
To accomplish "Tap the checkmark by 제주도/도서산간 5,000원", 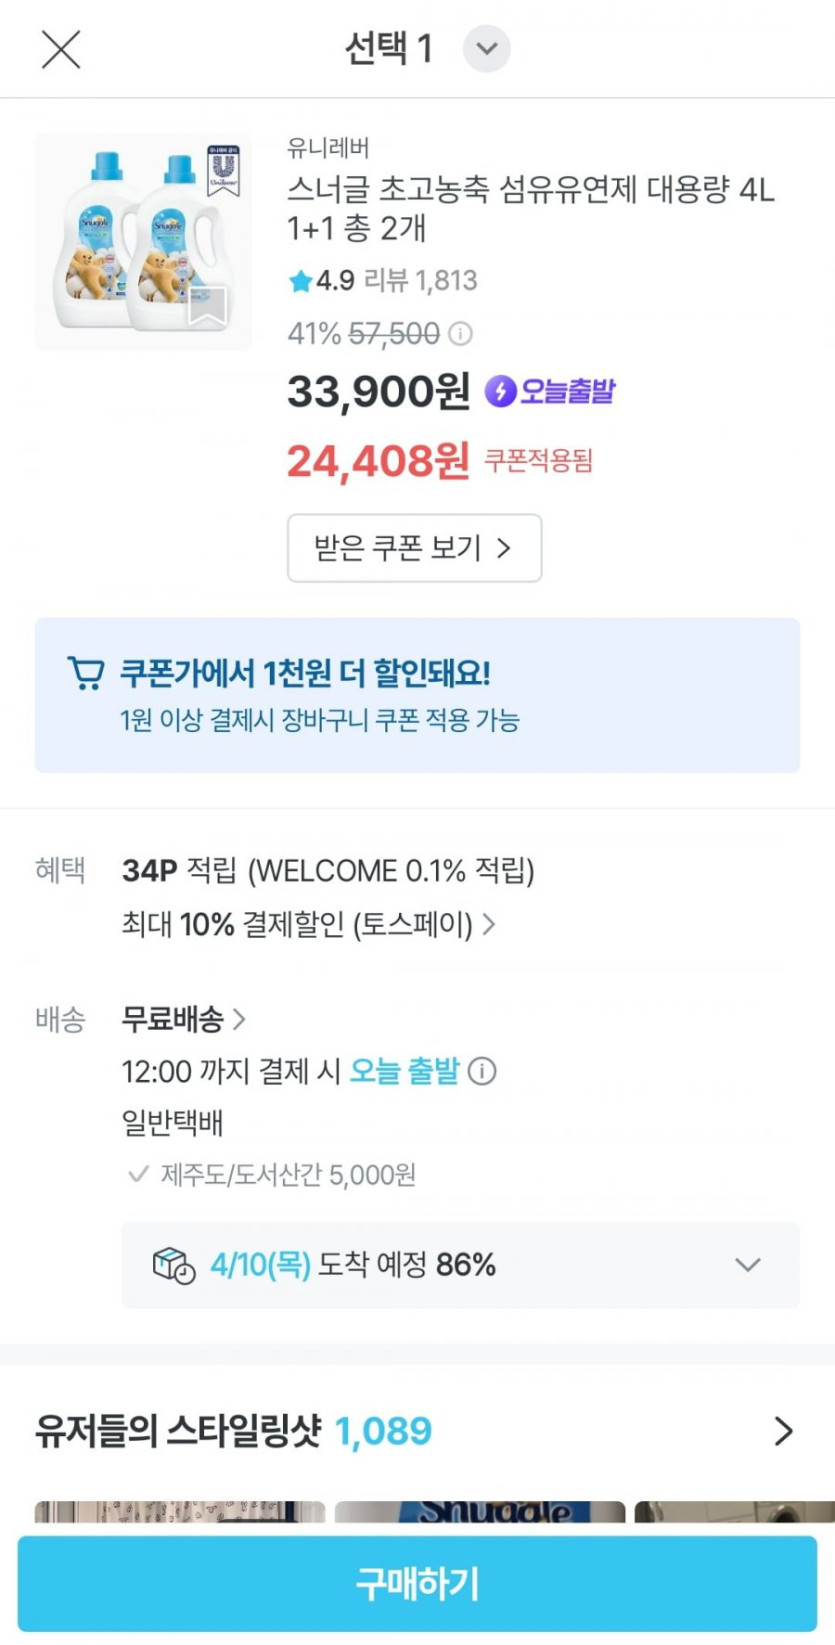I will pos(138,1174).
